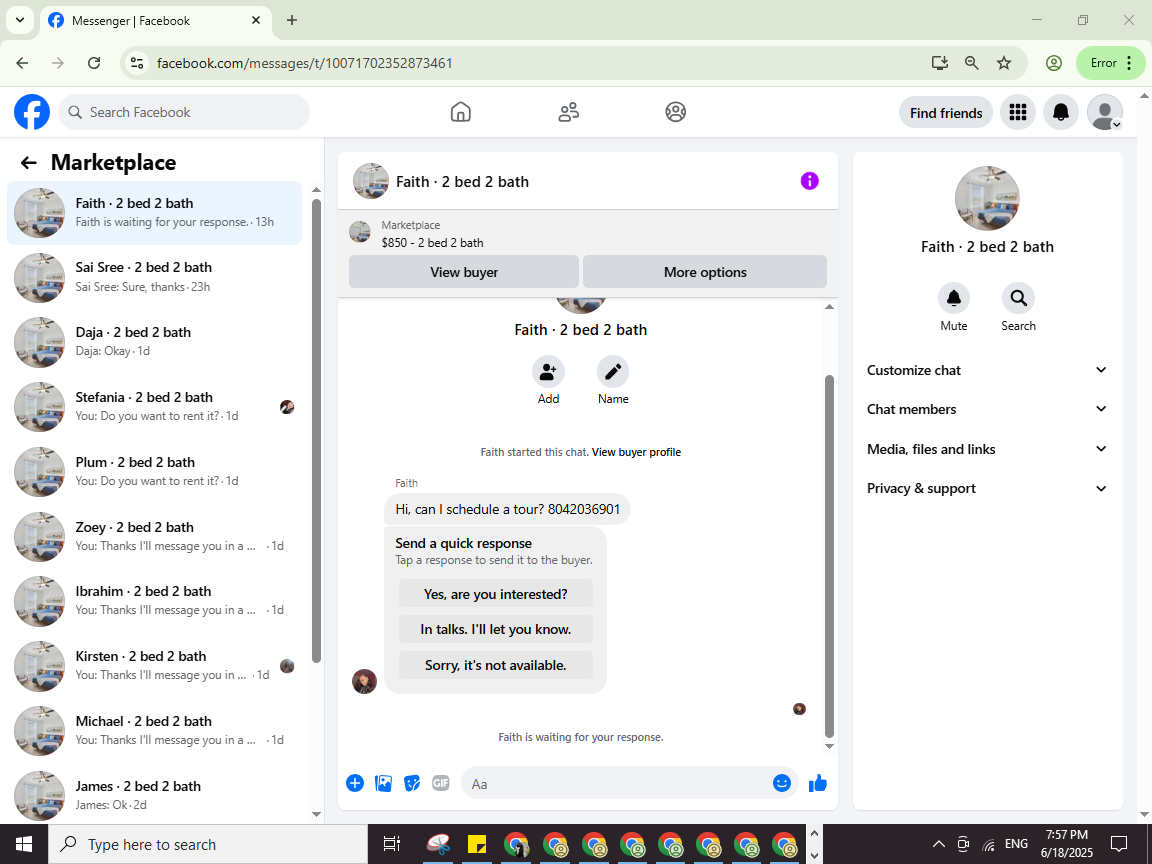The height and width of the screenshot is (864, 1152).
Task: Send quick reply "In talks. I'll let you know."
Action: (x=495, y=629)
